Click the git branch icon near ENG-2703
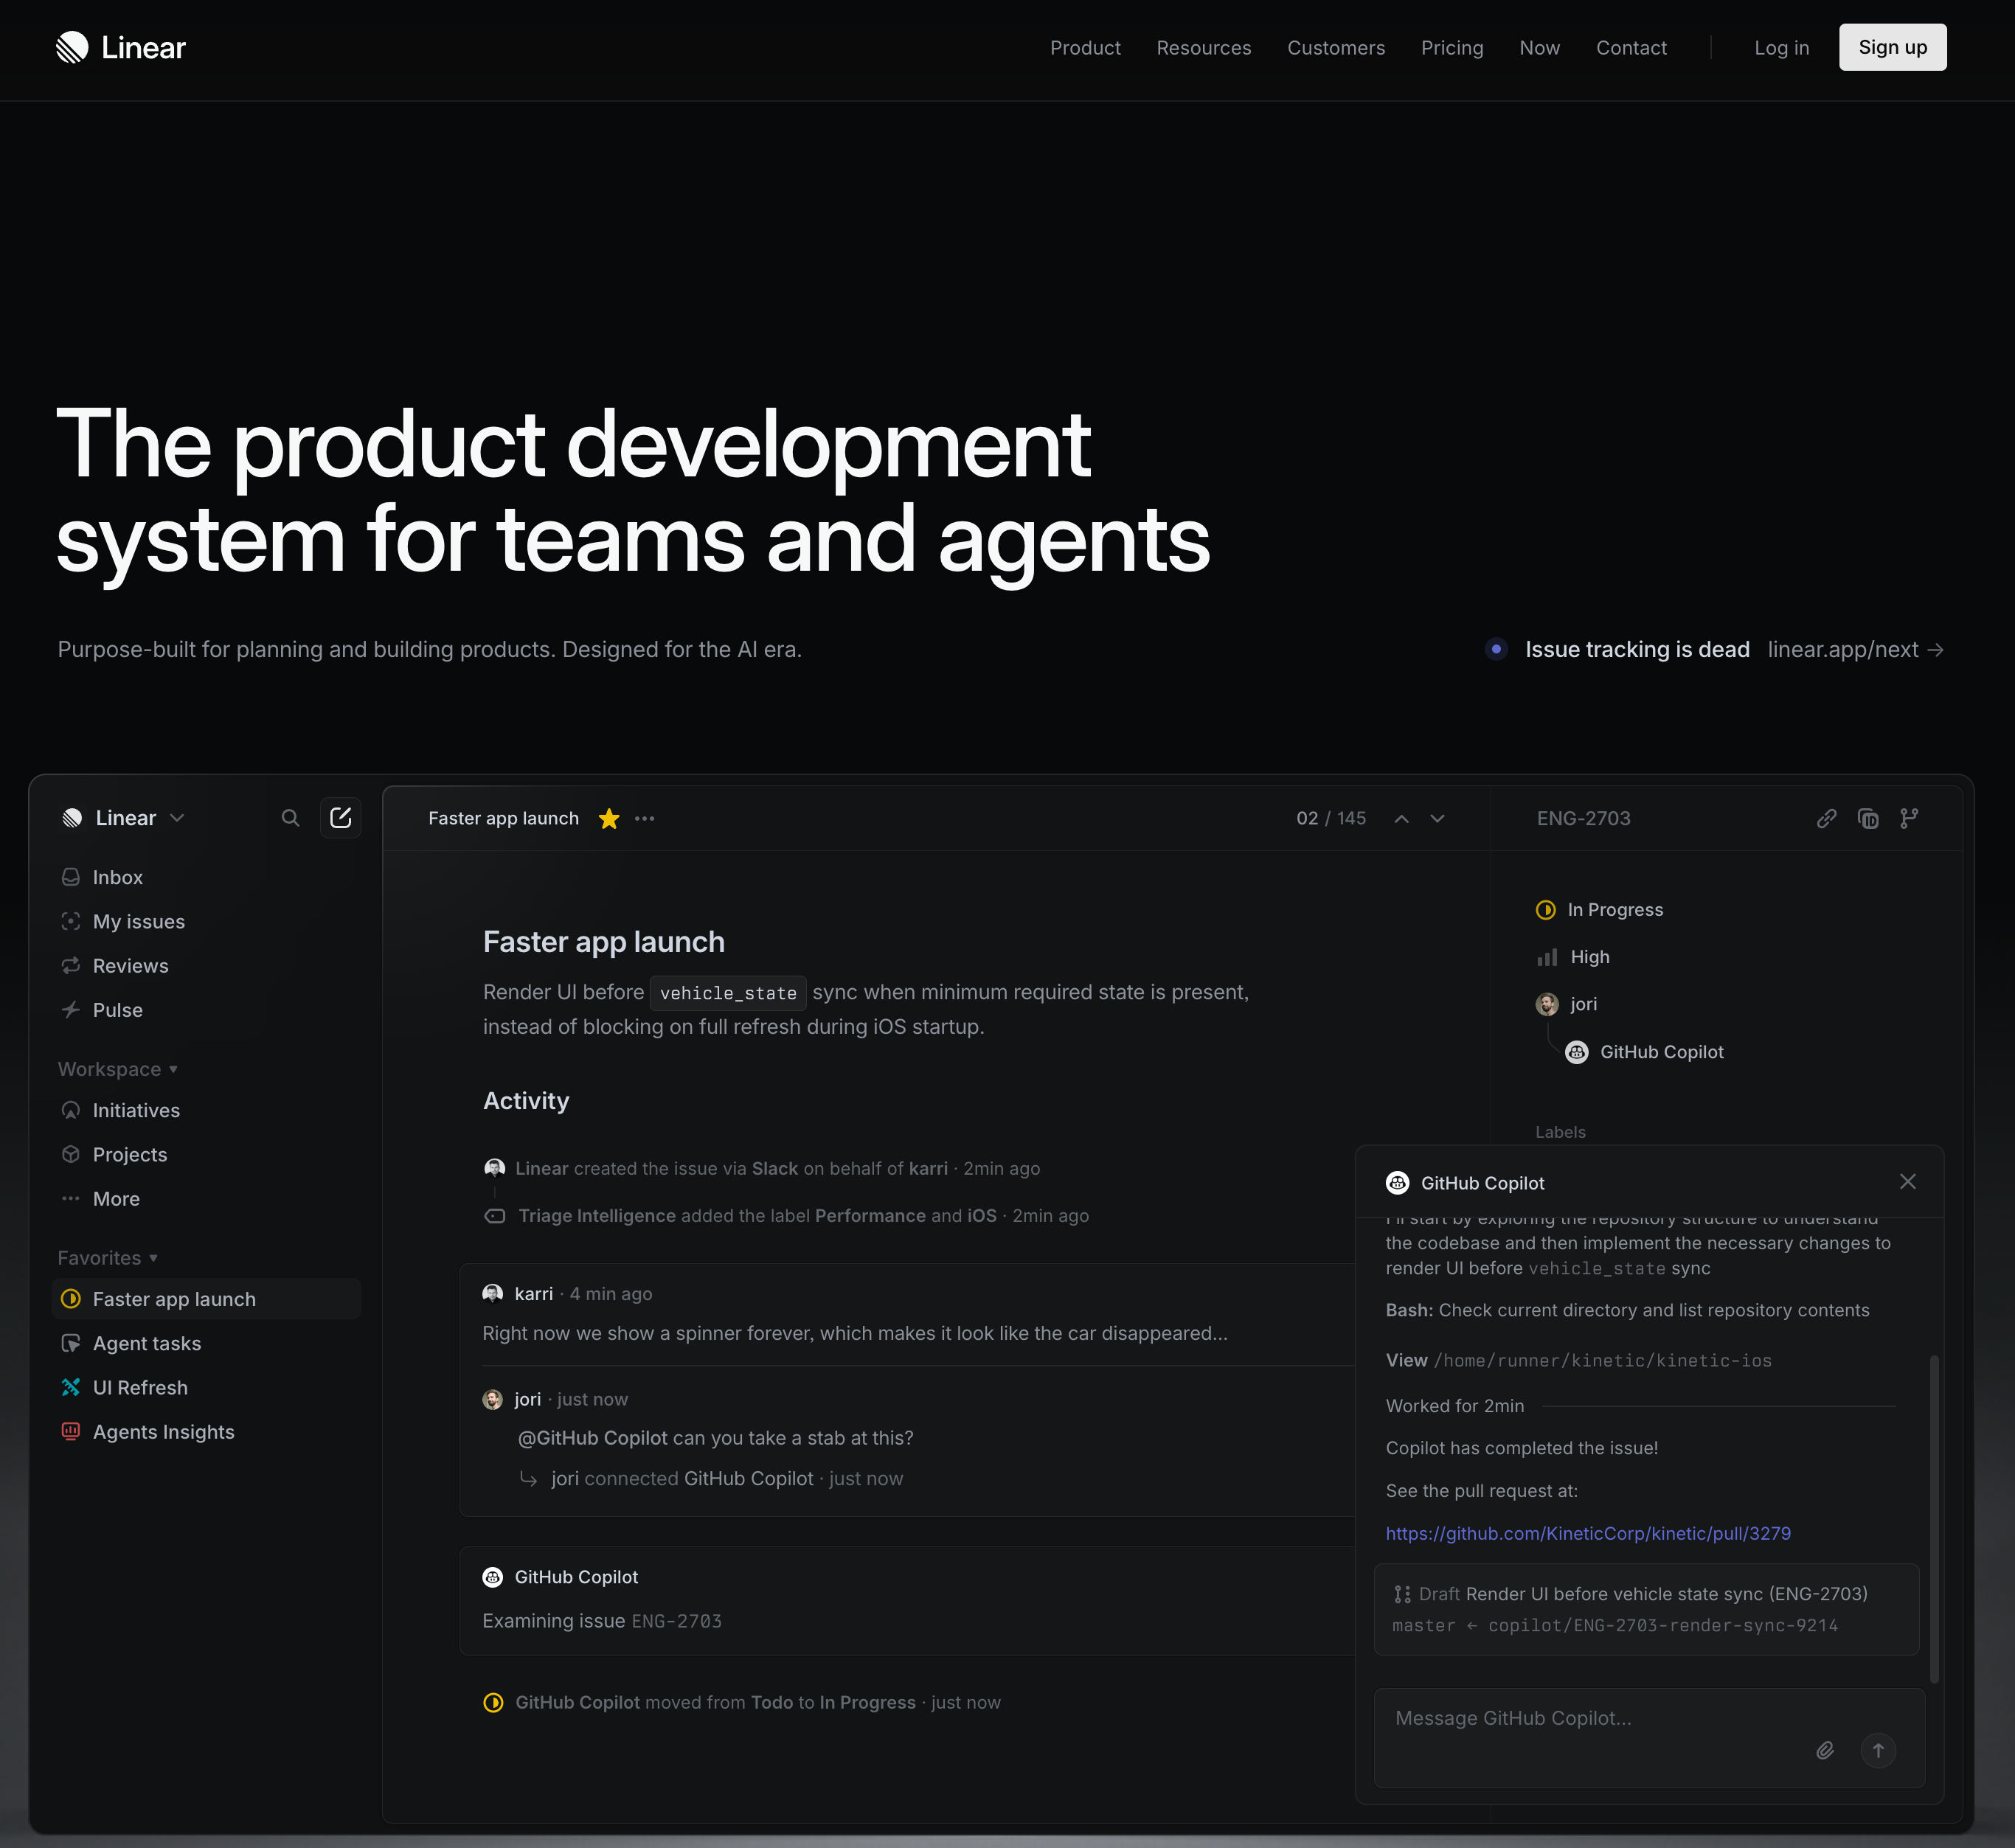This screenshot has height=1848, width=2015. [x=1909, y=818]
